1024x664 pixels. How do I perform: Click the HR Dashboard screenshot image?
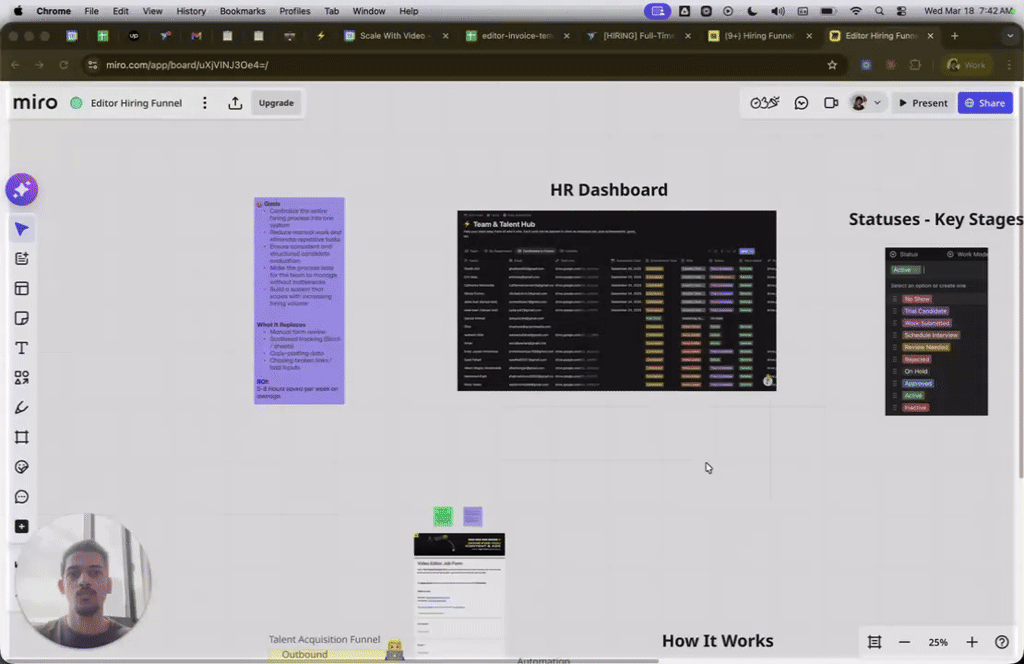[x=616, y=301]
